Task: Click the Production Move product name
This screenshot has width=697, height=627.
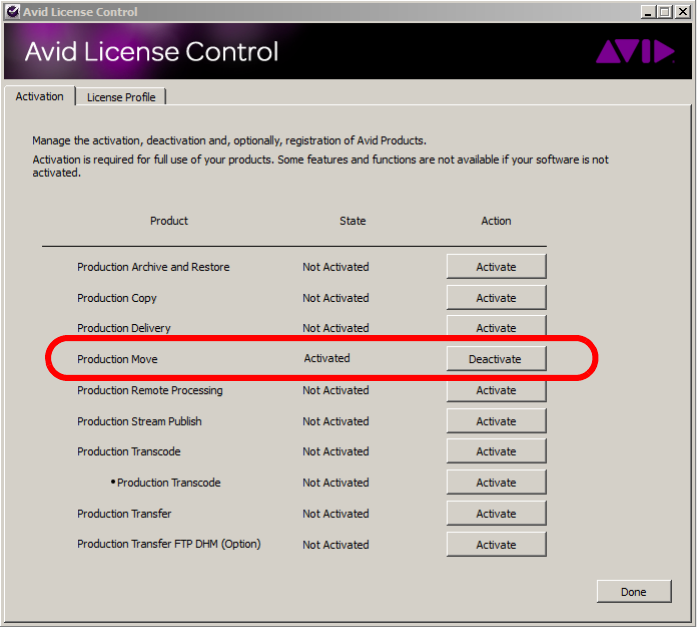Action: tap(117, 359)
